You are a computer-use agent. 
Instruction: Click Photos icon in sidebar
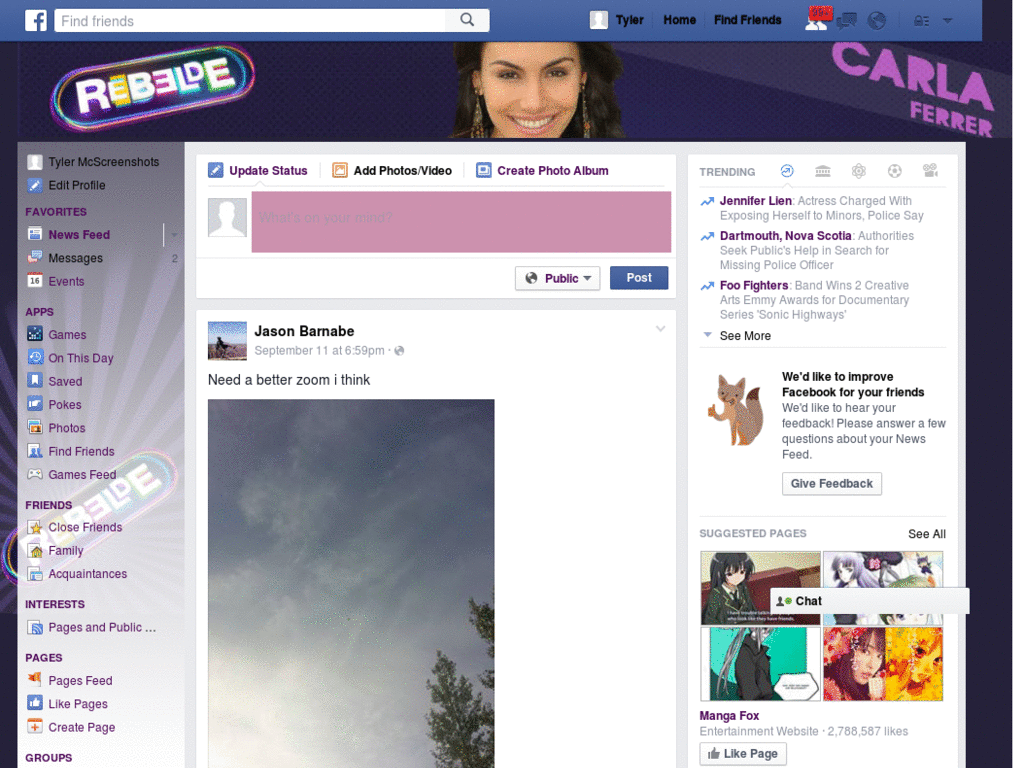(35, 428)
